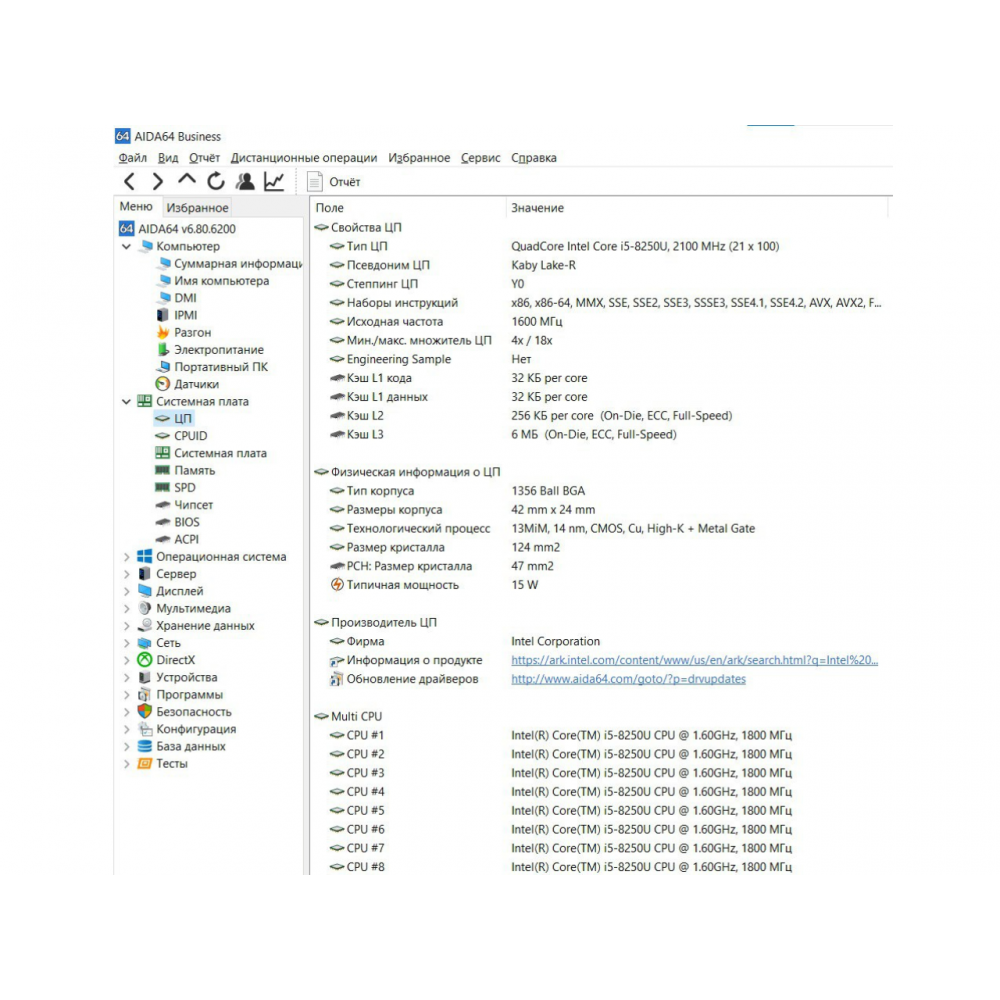1000x1000 pixels.
Task: Click the База данных database icon
Action: click(x=145, y=746)
